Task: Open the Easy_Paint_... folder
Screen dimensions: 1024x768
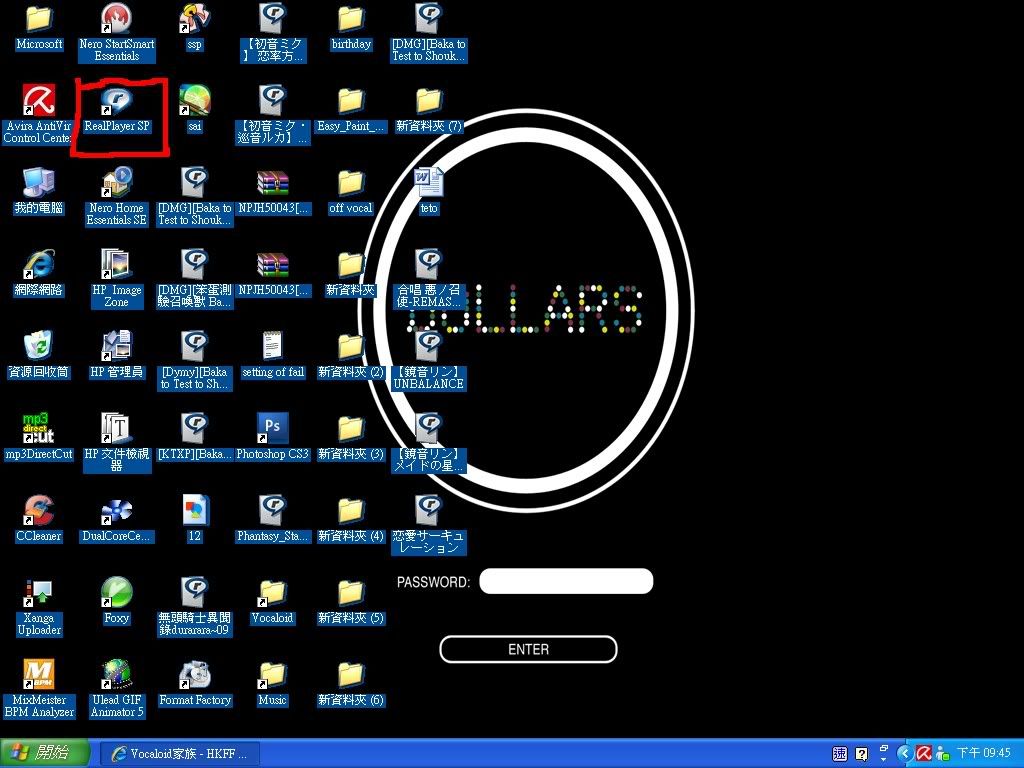Action: tap(351, 108)
